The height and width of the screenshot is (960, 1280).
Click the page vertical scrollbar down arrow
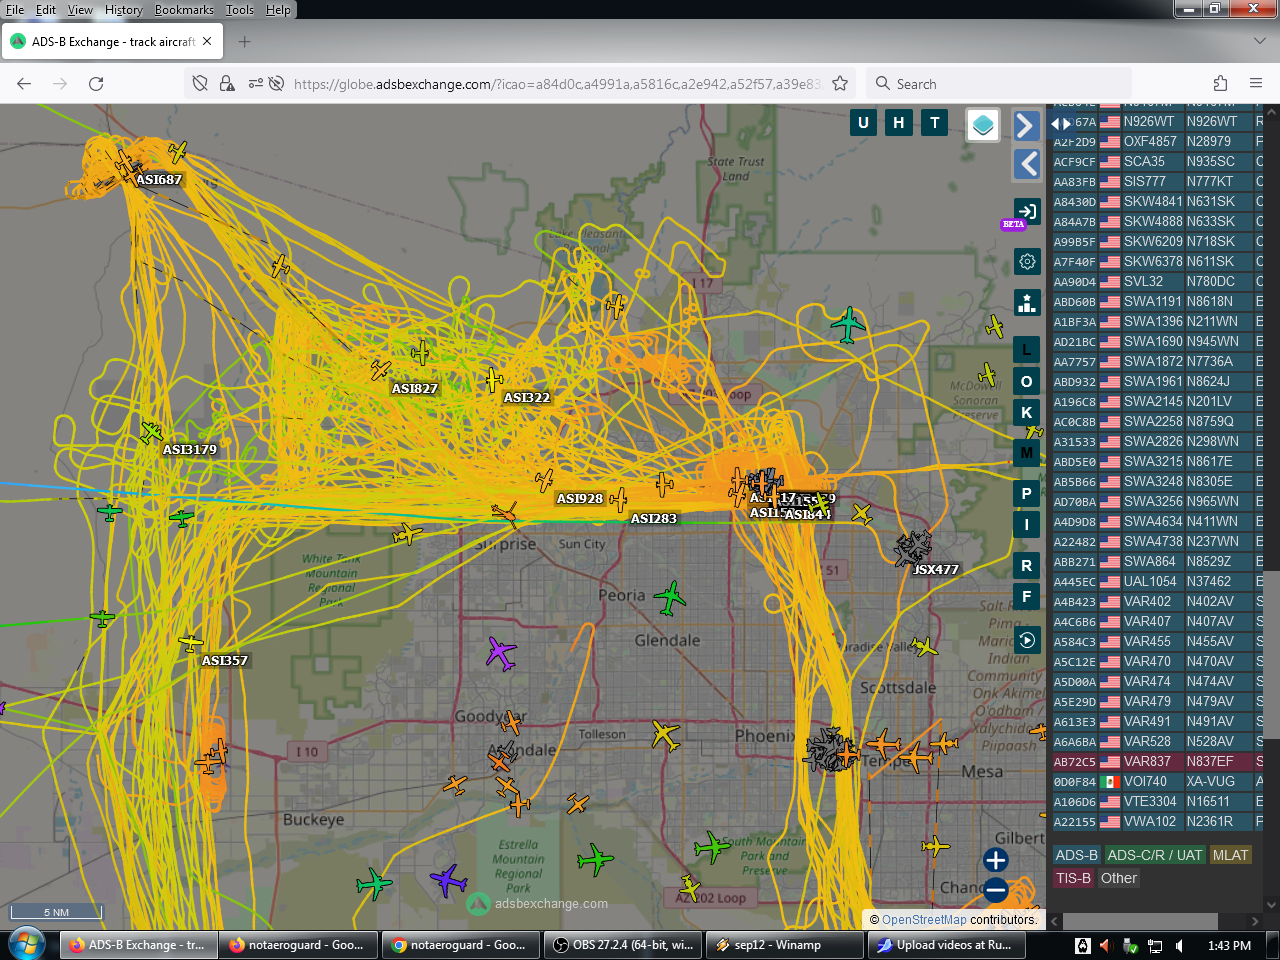(1272, 906)
